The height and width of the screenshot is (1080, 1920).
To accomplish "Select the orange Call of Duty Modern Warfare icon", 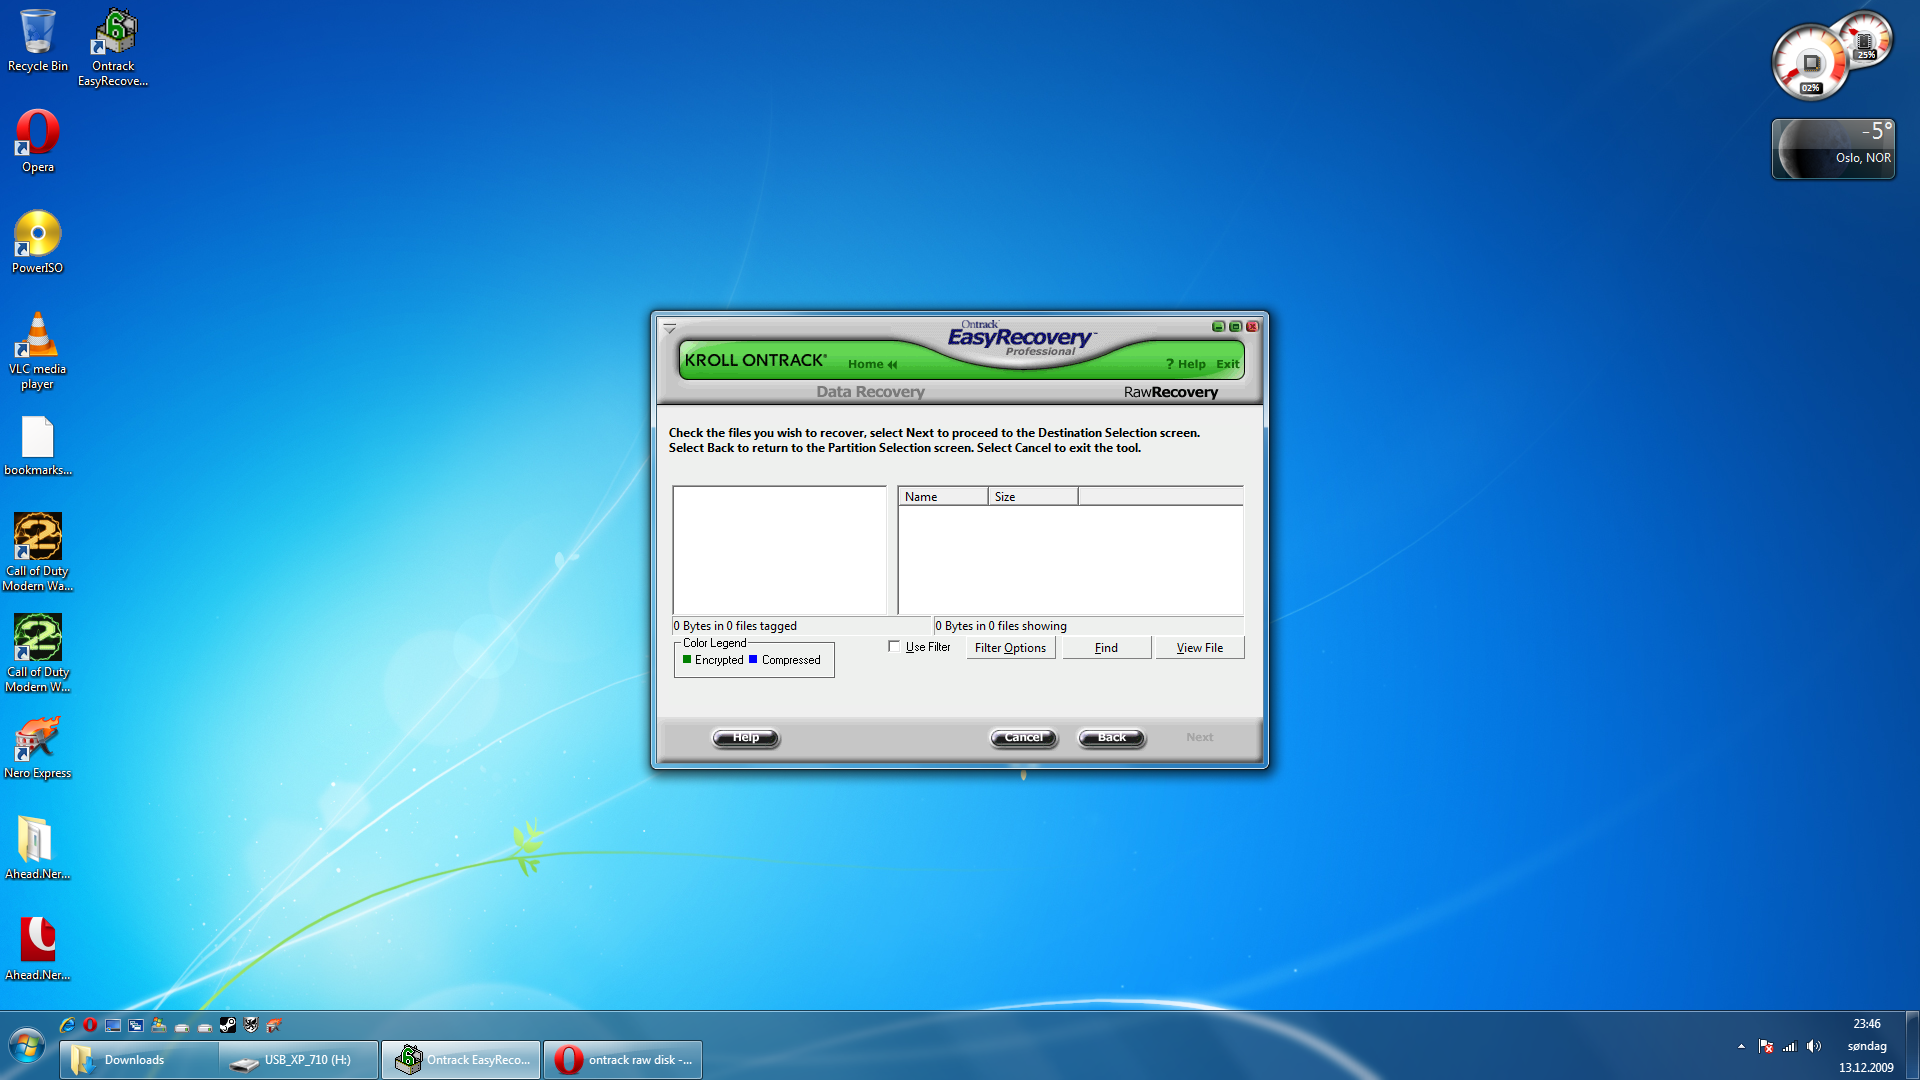I will tap(37, 552).
